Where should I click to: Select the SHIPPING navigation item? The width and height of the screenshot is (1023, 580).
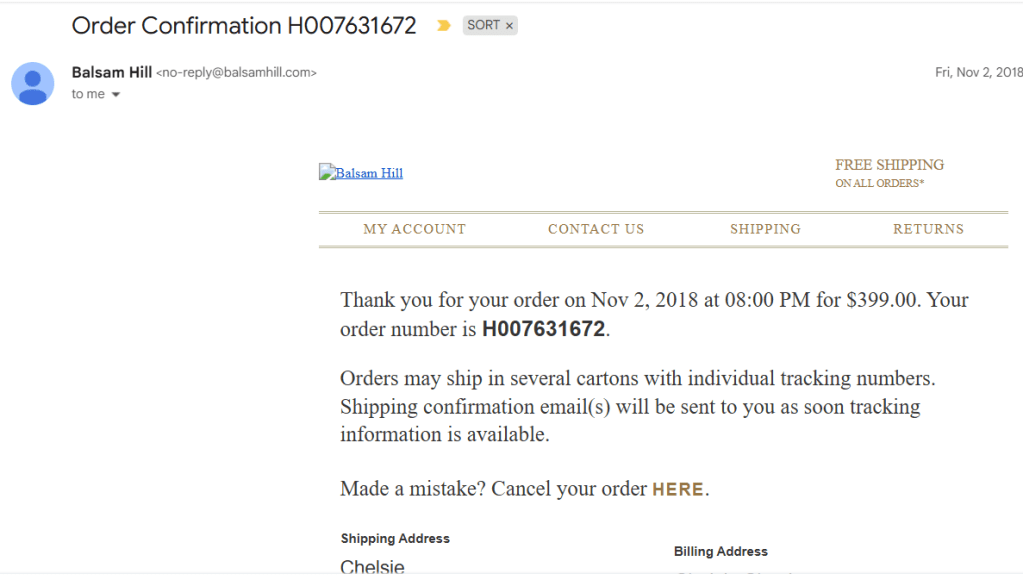pyautogui.click(x=765, y=229)
